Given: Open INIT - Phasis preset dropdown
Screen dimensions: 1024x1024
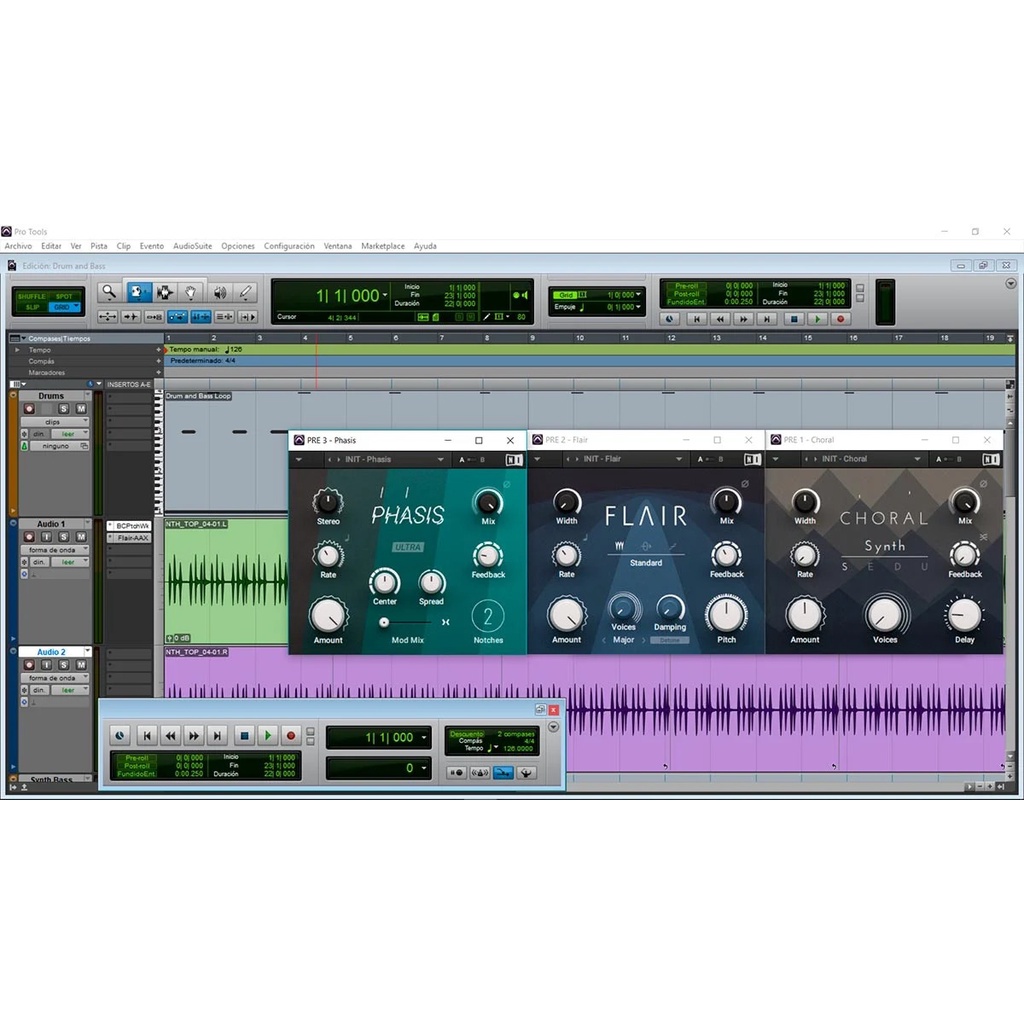Looking at the screenshot, I should [x=394, y=460].
